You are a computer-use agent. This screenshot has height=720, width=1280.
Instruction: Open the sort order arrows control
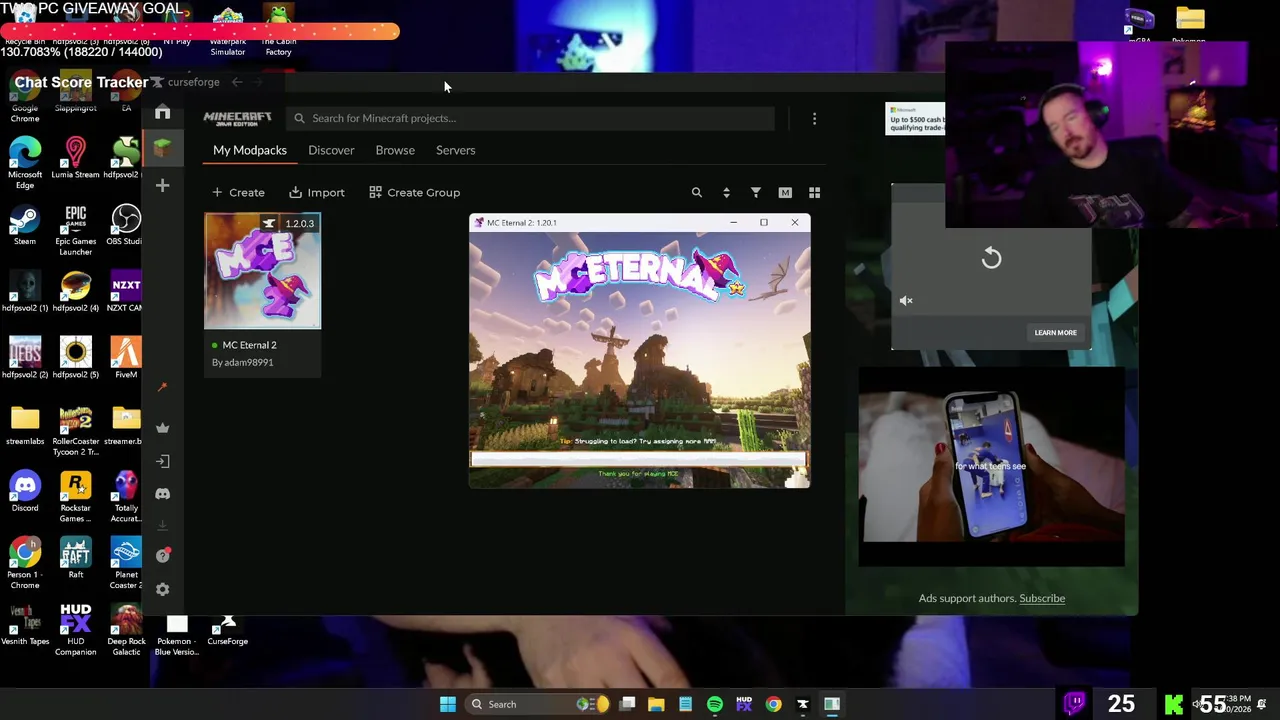coord(726,192)
